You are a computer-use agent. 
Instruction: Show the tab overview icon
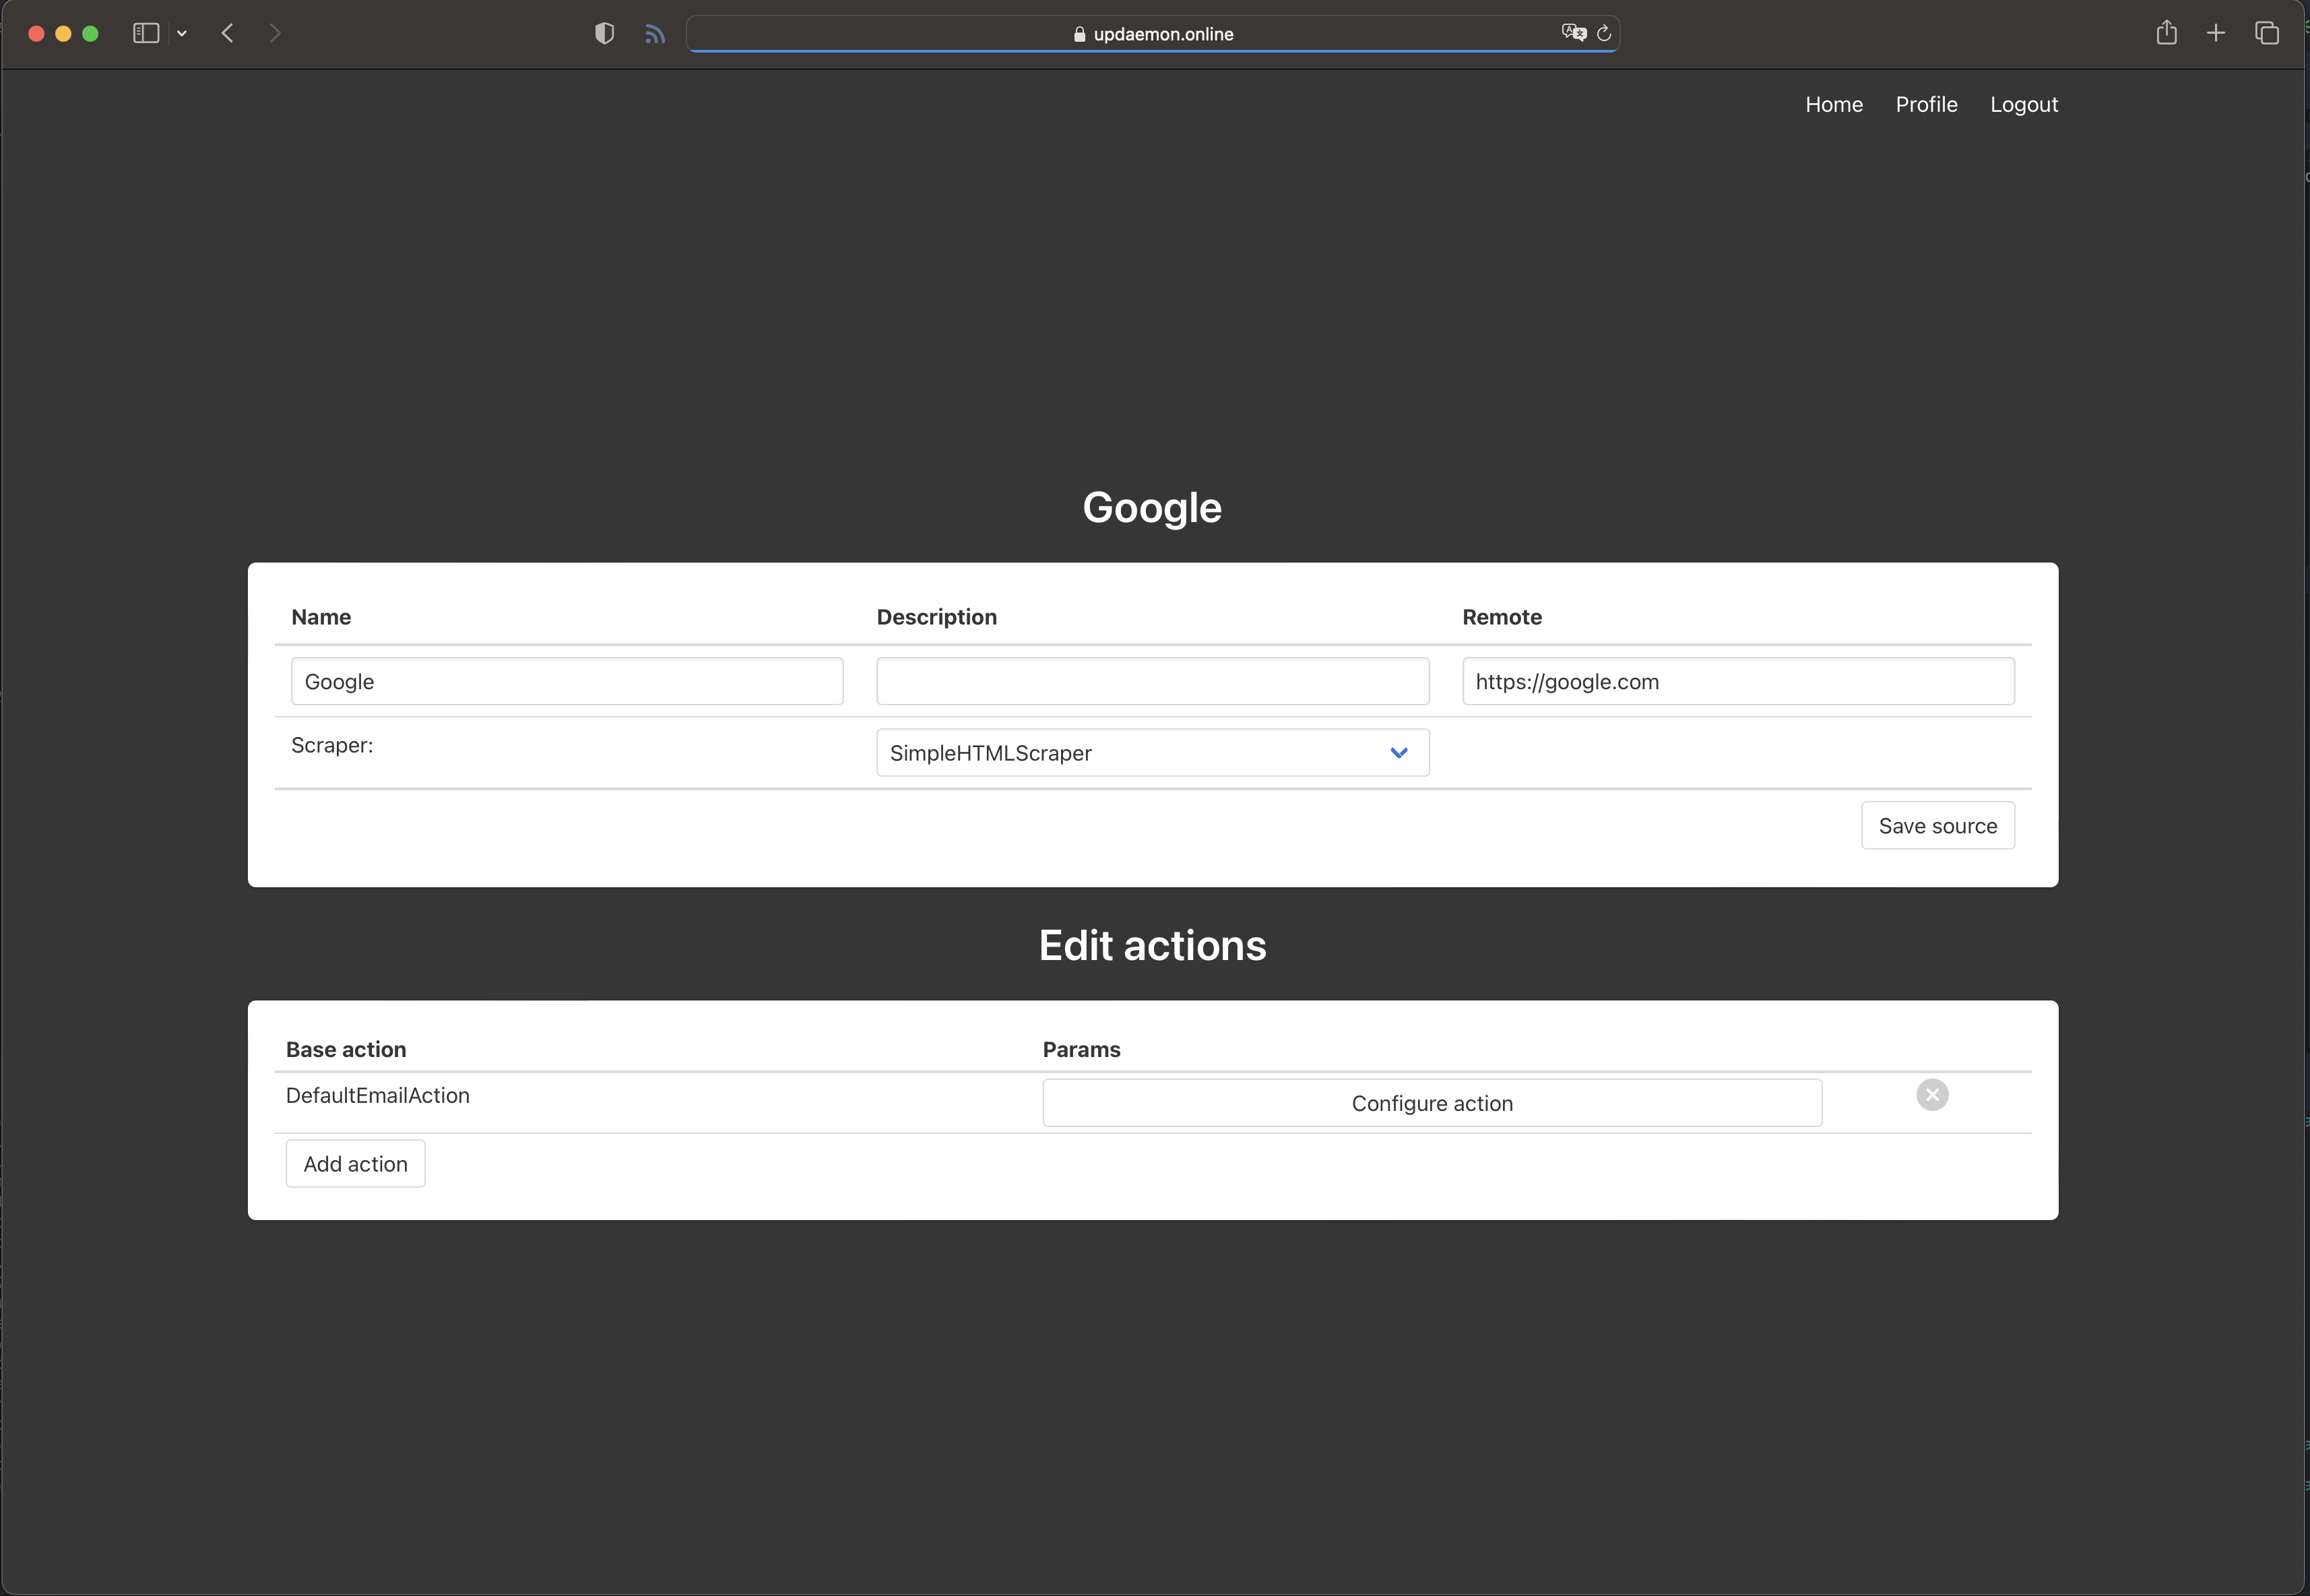point(2267,33)
